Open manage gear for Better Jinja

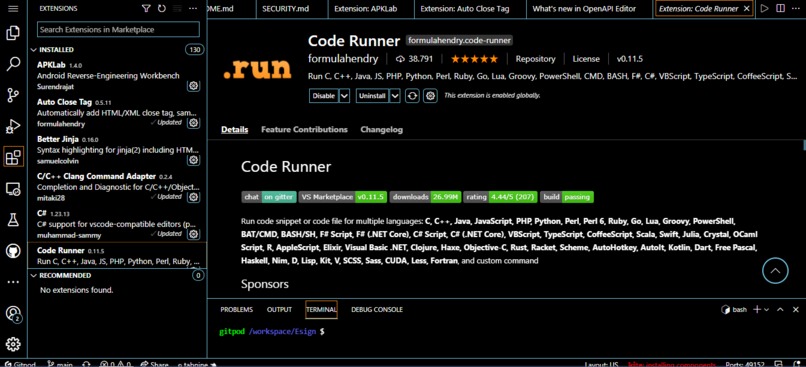193,160
